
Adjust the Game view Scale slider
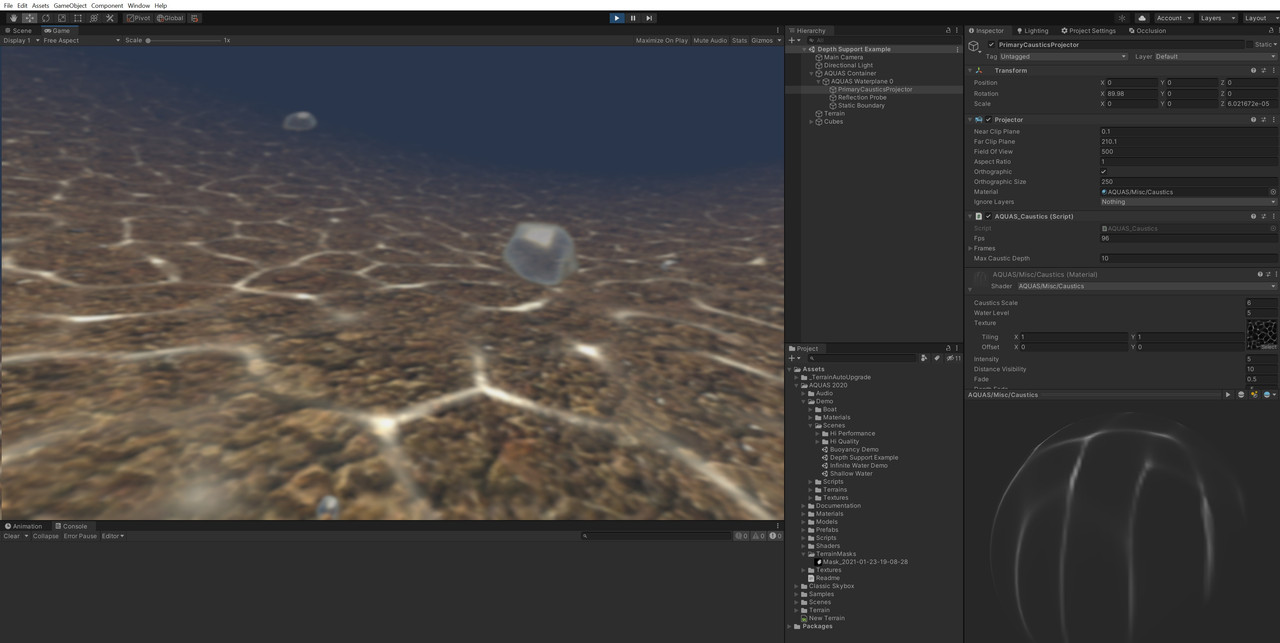click(x=183, y=41)
